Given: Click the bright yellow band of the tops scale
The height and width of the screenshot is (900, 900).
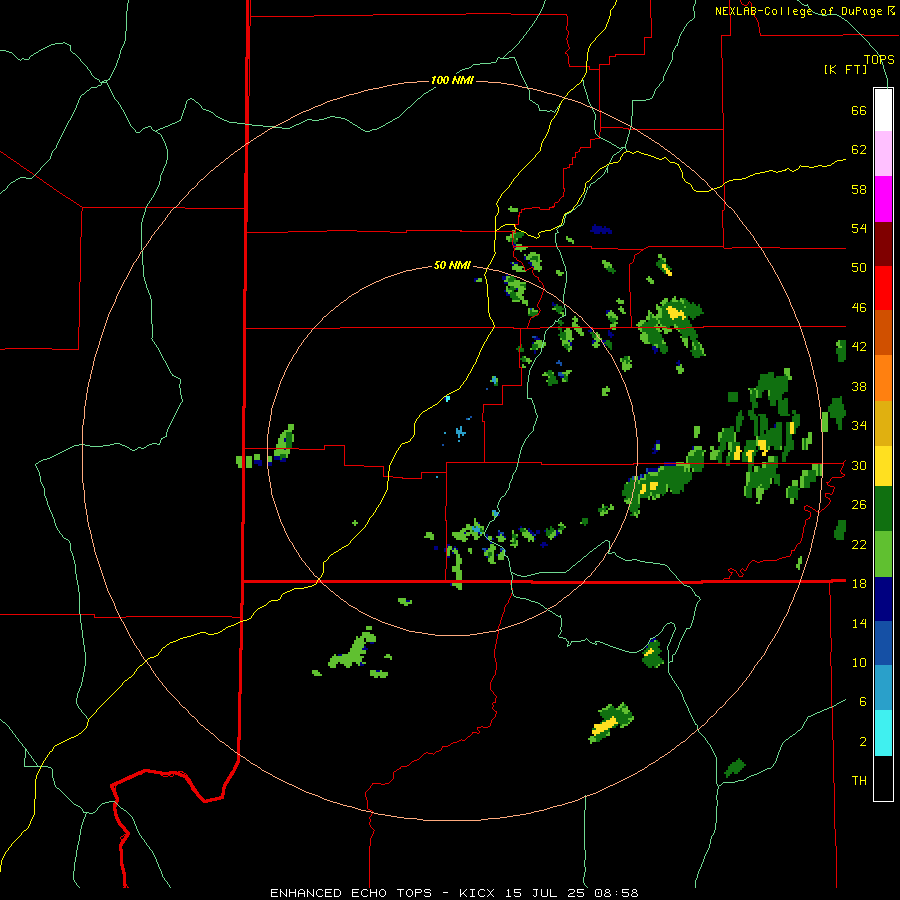Looking at the screenshot, I should coord(883,466).
